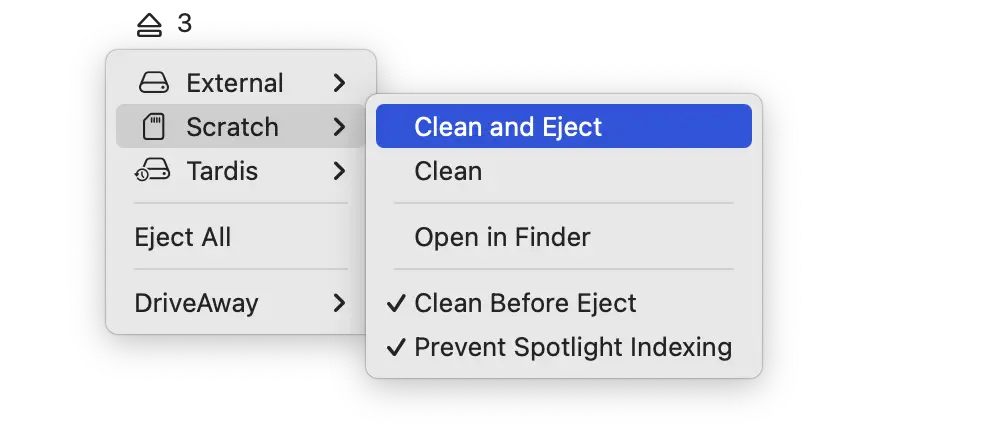Select the Tardis drive label
994x432 pixels.
[x=222, y=172]
